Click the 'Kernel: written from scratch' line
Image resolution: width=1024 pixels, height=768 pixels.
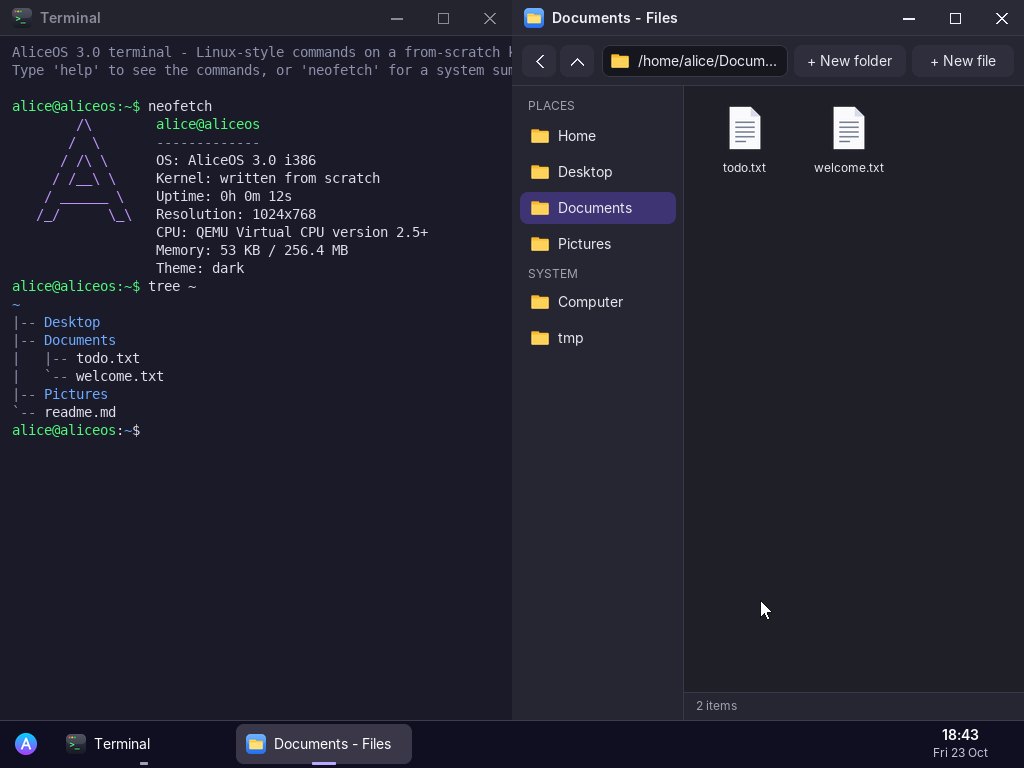(268, 178)
